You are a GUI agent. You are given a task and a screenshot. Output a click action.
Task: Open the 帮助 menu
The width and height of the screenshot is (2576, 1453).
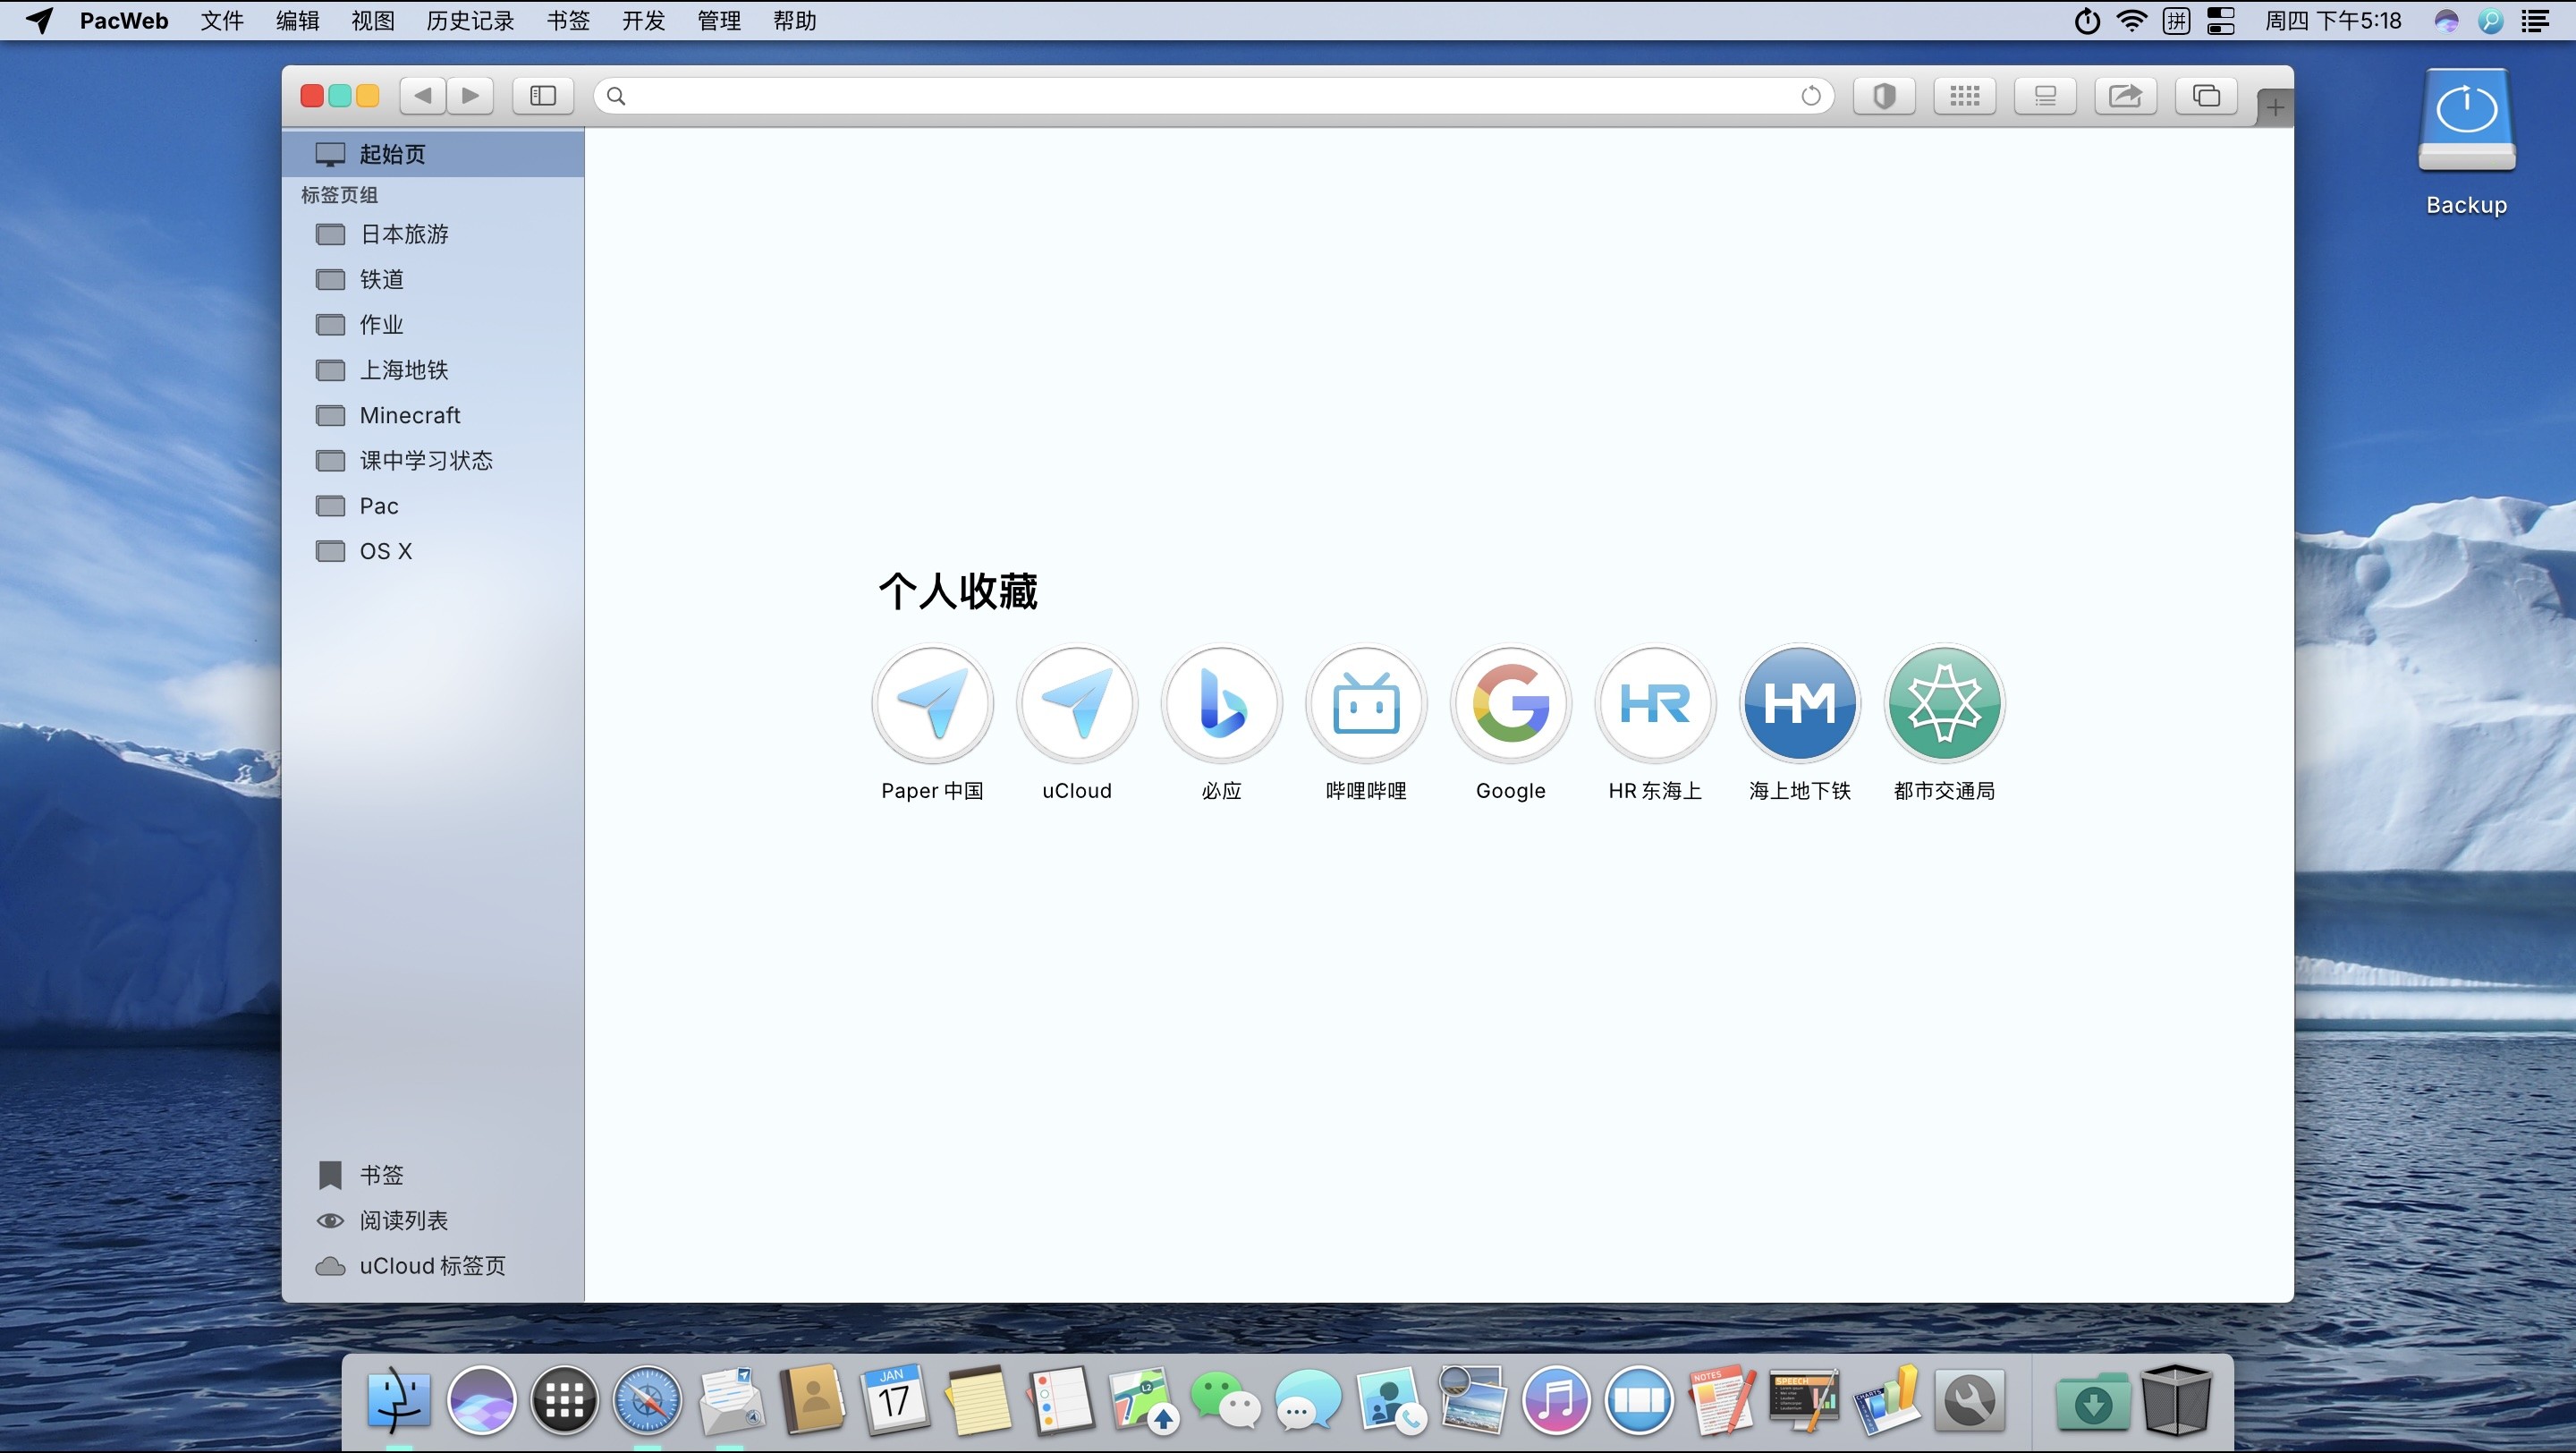[x=795, y=20]
